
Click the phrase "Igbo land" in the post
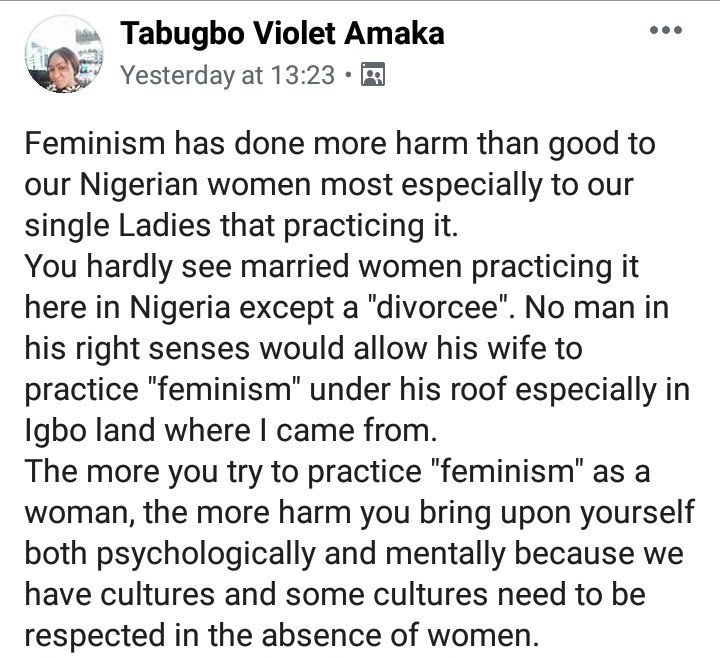click(x=90, y=430)
